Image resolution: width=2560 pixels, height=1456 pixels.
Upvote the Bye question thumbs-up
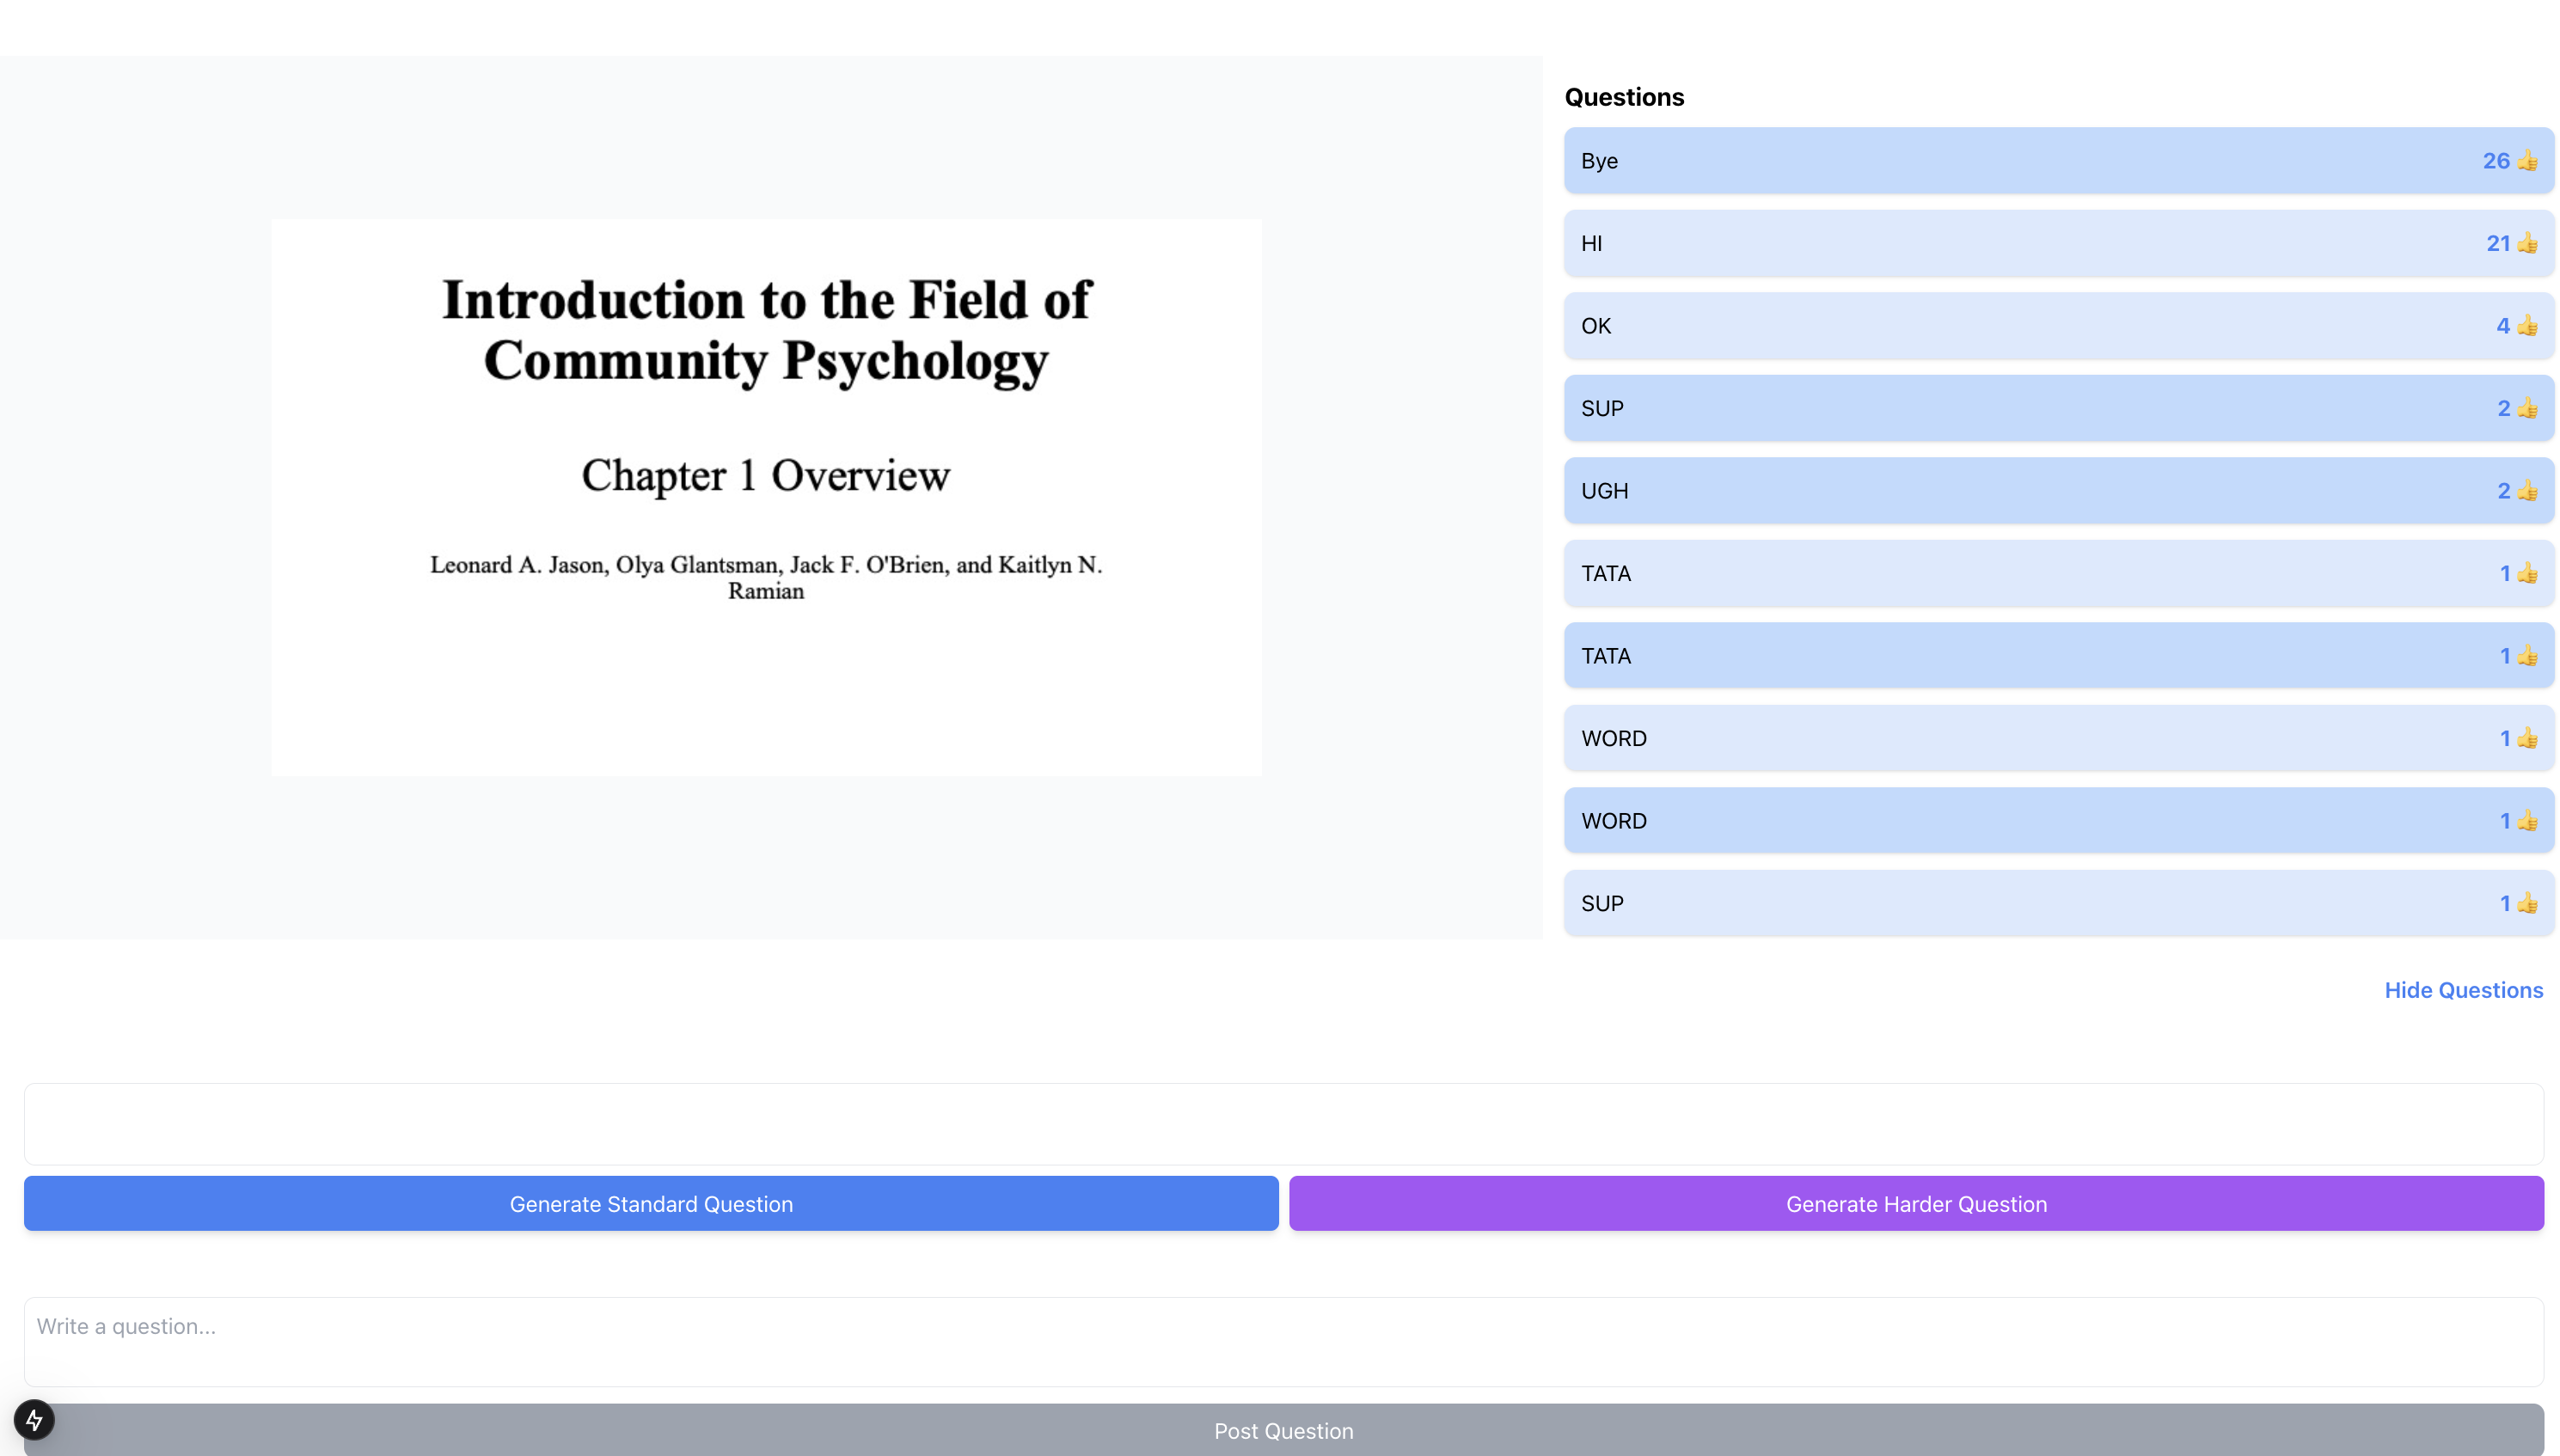tap(2527, 161)
